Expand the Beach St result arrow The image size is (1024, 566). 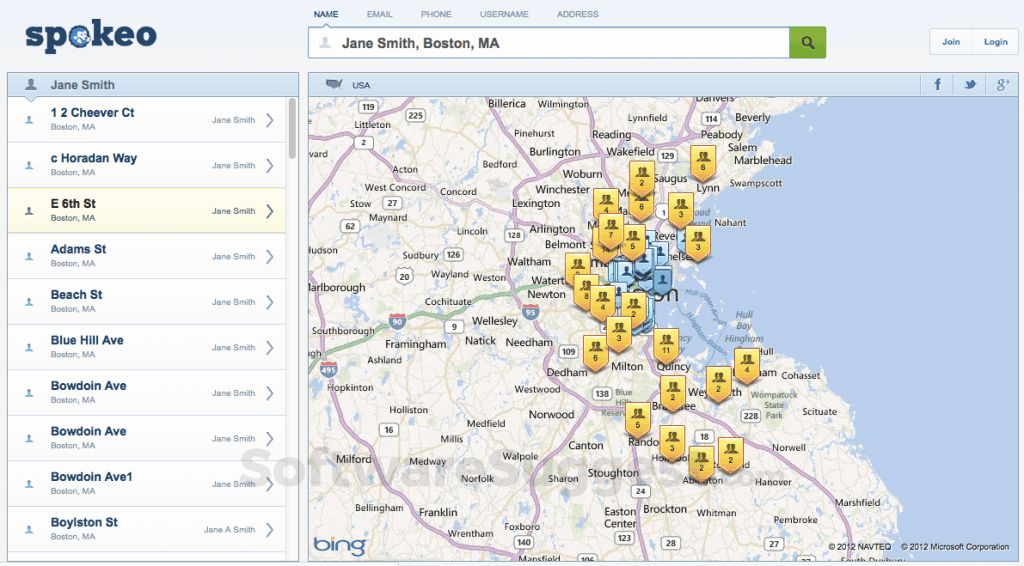click(270, 302)
